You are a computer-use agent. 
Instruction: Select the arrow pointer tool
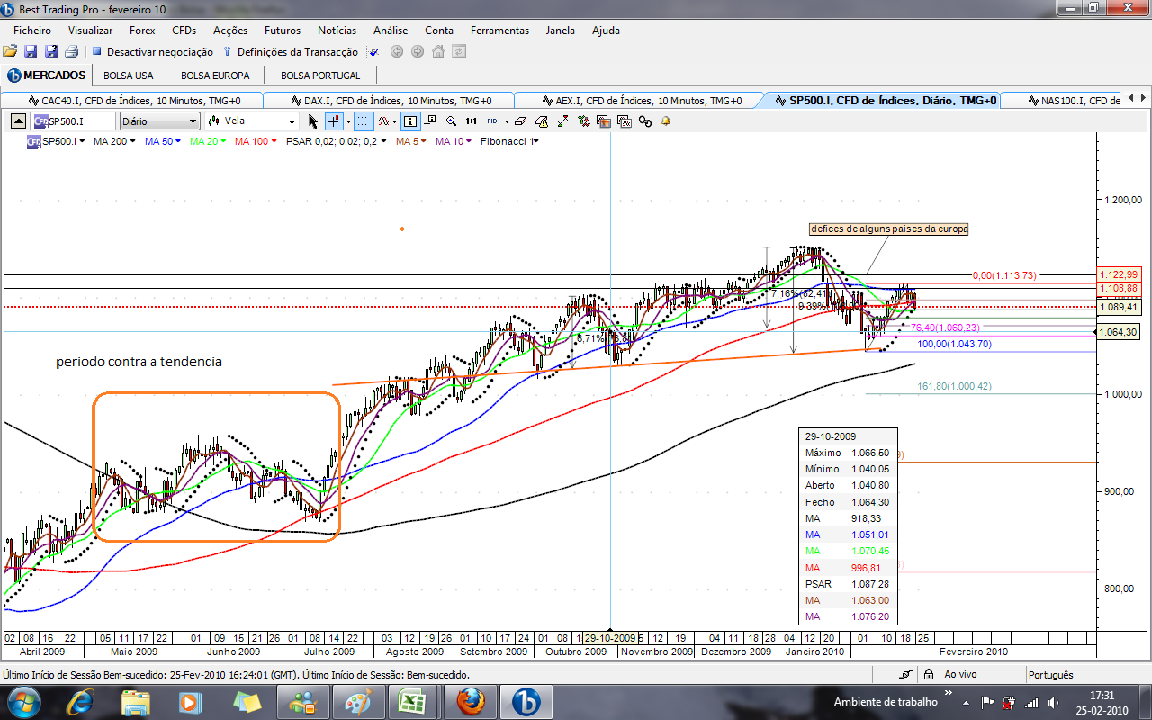[x=314, y=121]
